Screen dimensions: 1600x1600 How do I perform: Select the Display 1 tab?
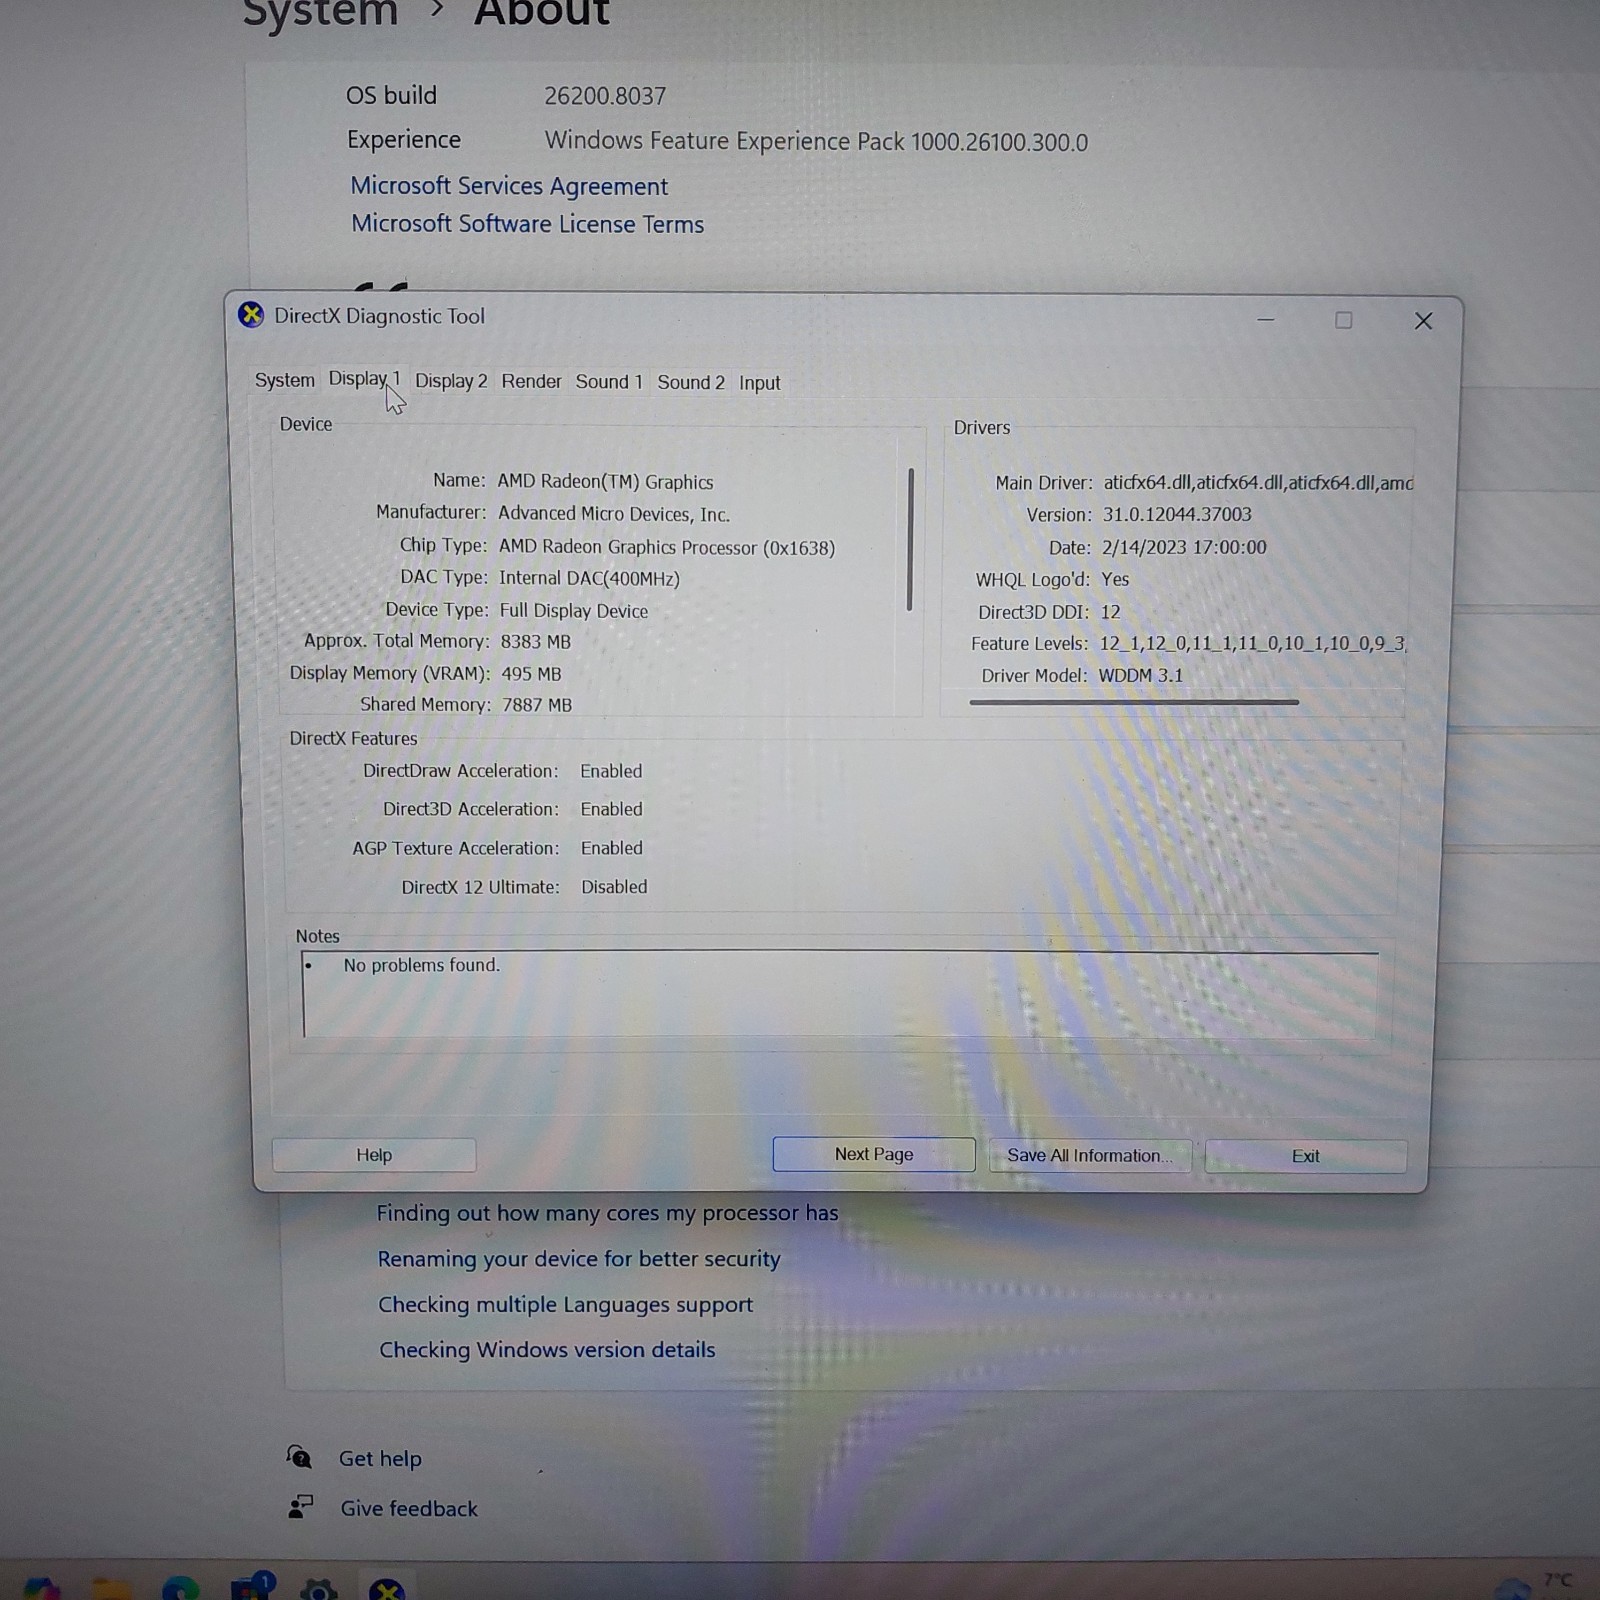tap(364, 379)
